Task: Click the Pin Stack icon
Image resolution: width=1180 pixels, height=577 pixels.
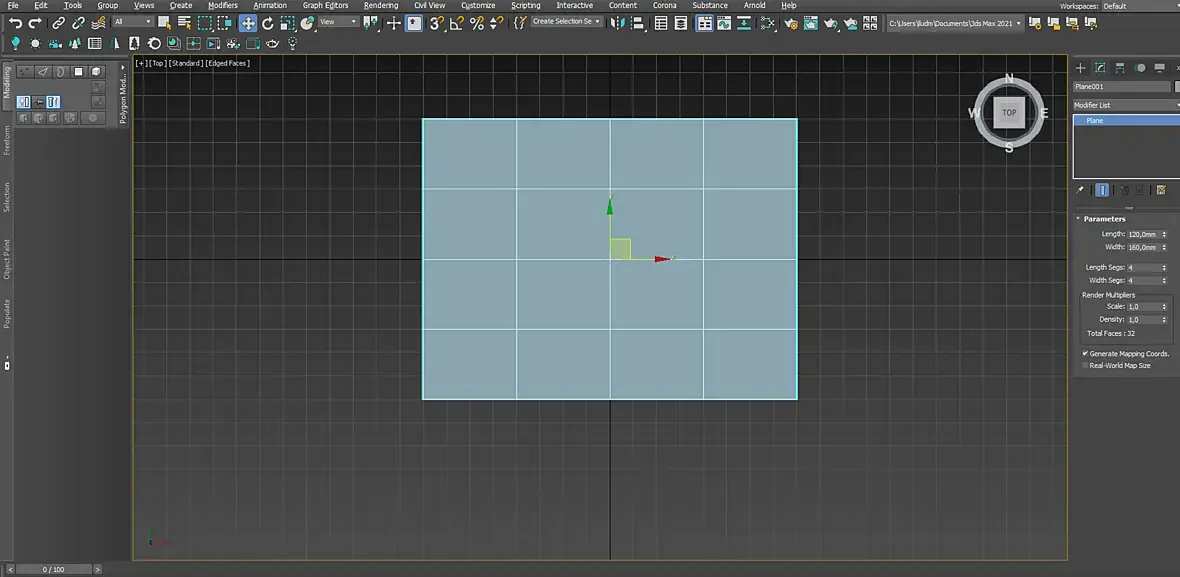Action: coord(1080,190)
